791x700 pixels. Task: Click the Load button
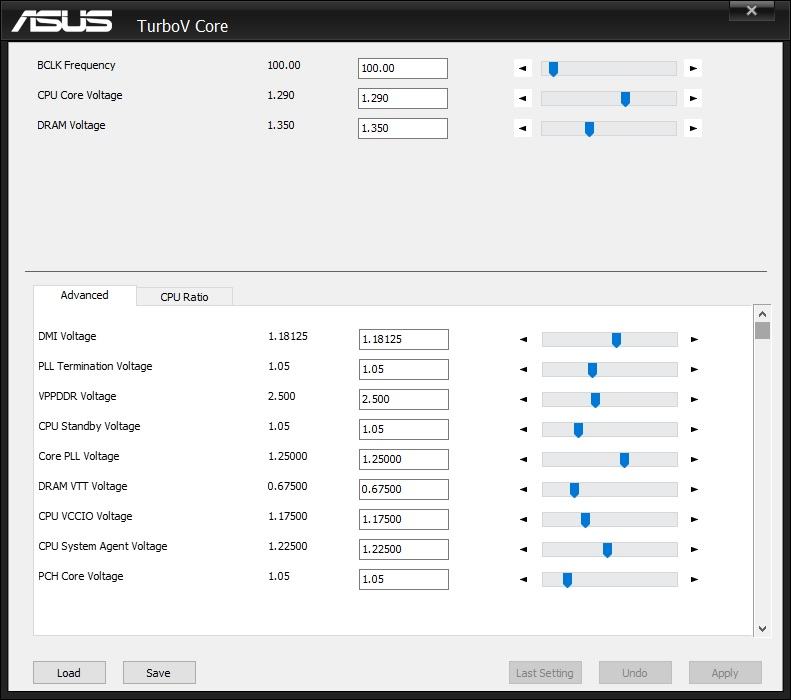pyautogui.click(x=69, y=673)
